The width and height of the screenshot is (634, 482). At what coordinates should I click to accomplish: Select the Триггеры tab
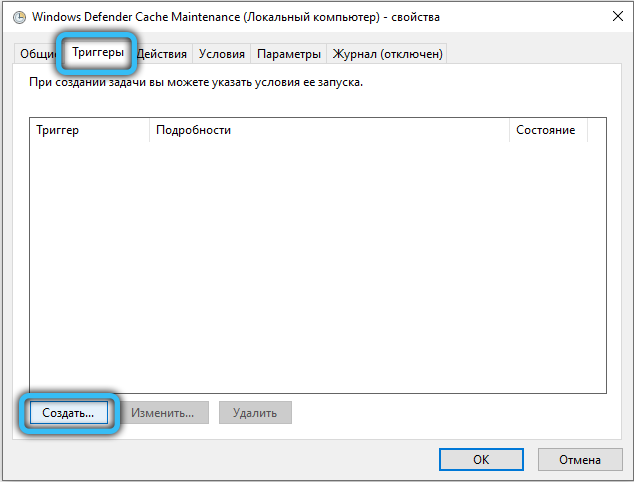click(x=98, y=53)
